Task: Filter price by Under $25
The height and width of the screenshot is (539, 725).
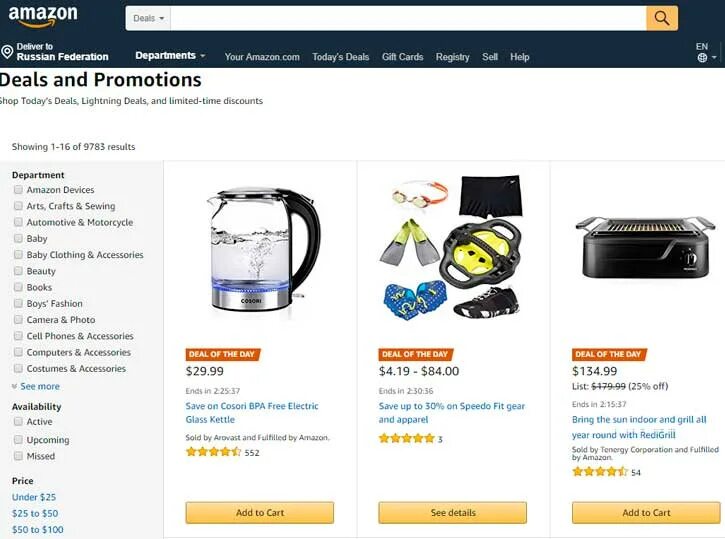Action: coord(34,497)
